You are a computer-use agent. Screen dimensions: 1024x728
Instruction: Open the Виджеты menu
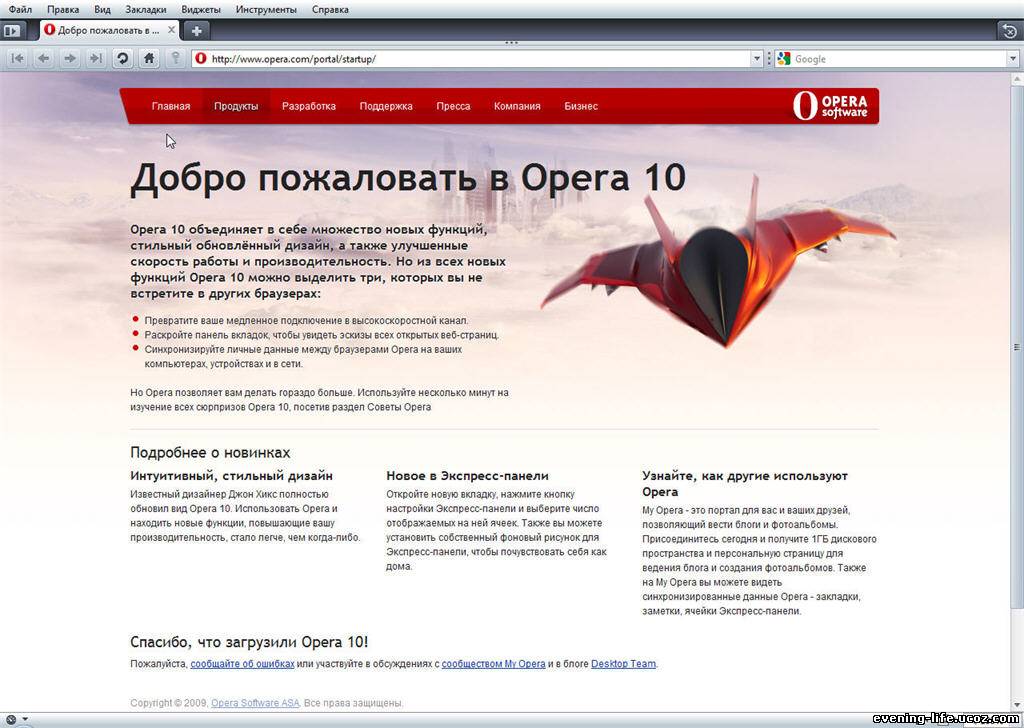point(201,10)
